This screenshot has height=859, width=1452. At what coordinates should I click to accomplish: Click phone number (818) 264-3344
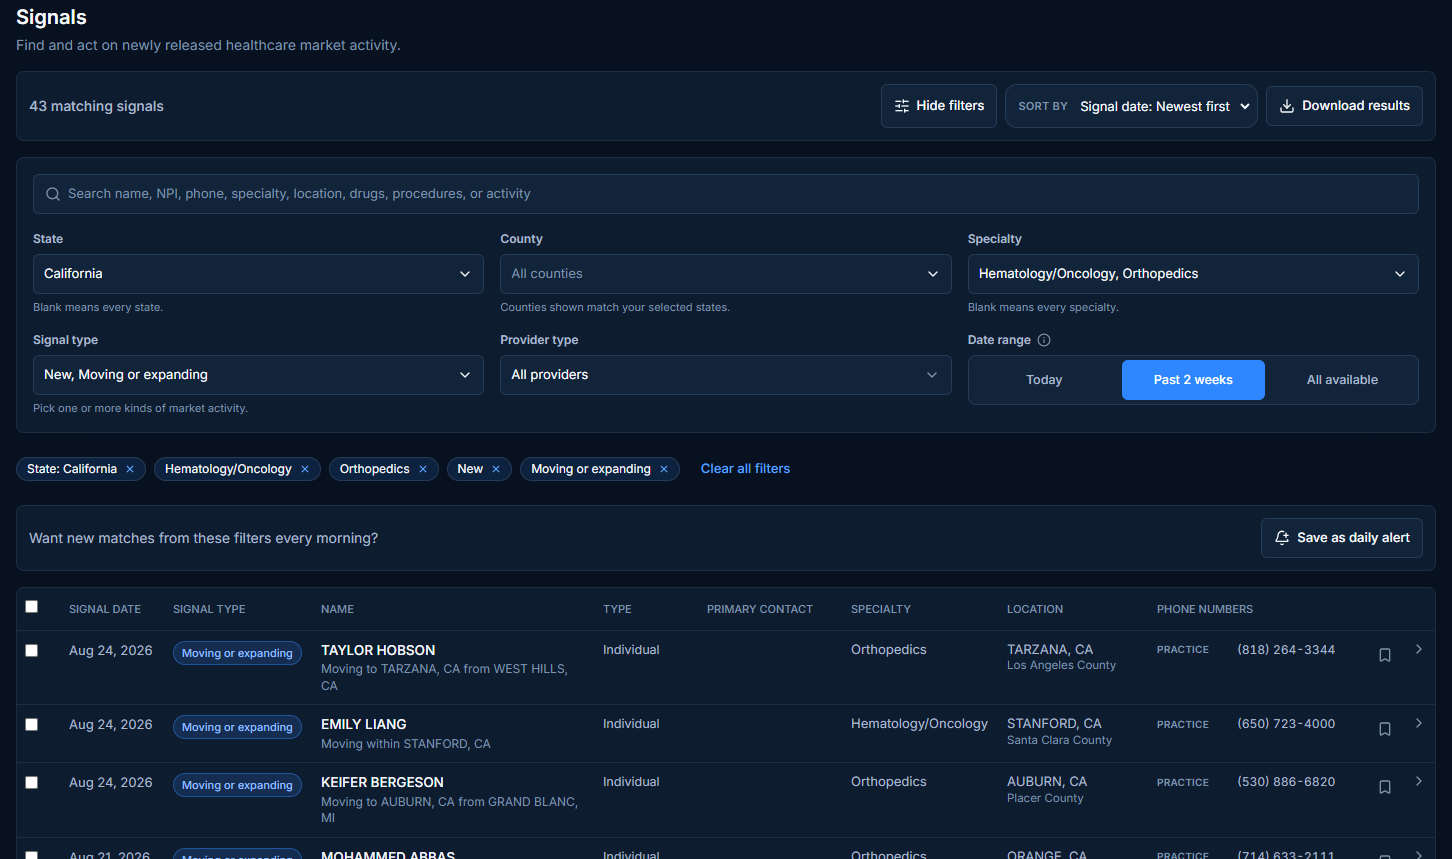[x=1286, y=650]
